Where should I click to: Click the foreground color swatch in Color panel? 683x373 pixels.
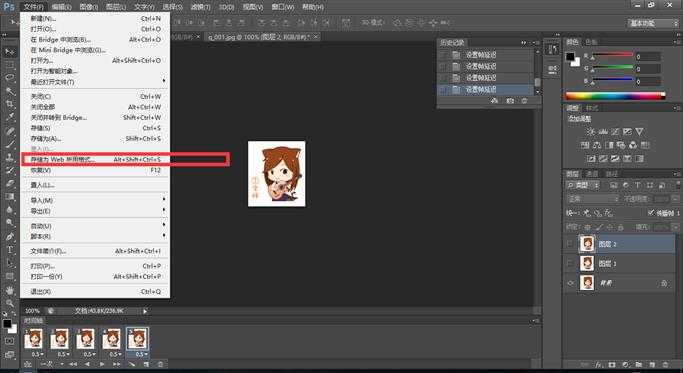(570, 56)
